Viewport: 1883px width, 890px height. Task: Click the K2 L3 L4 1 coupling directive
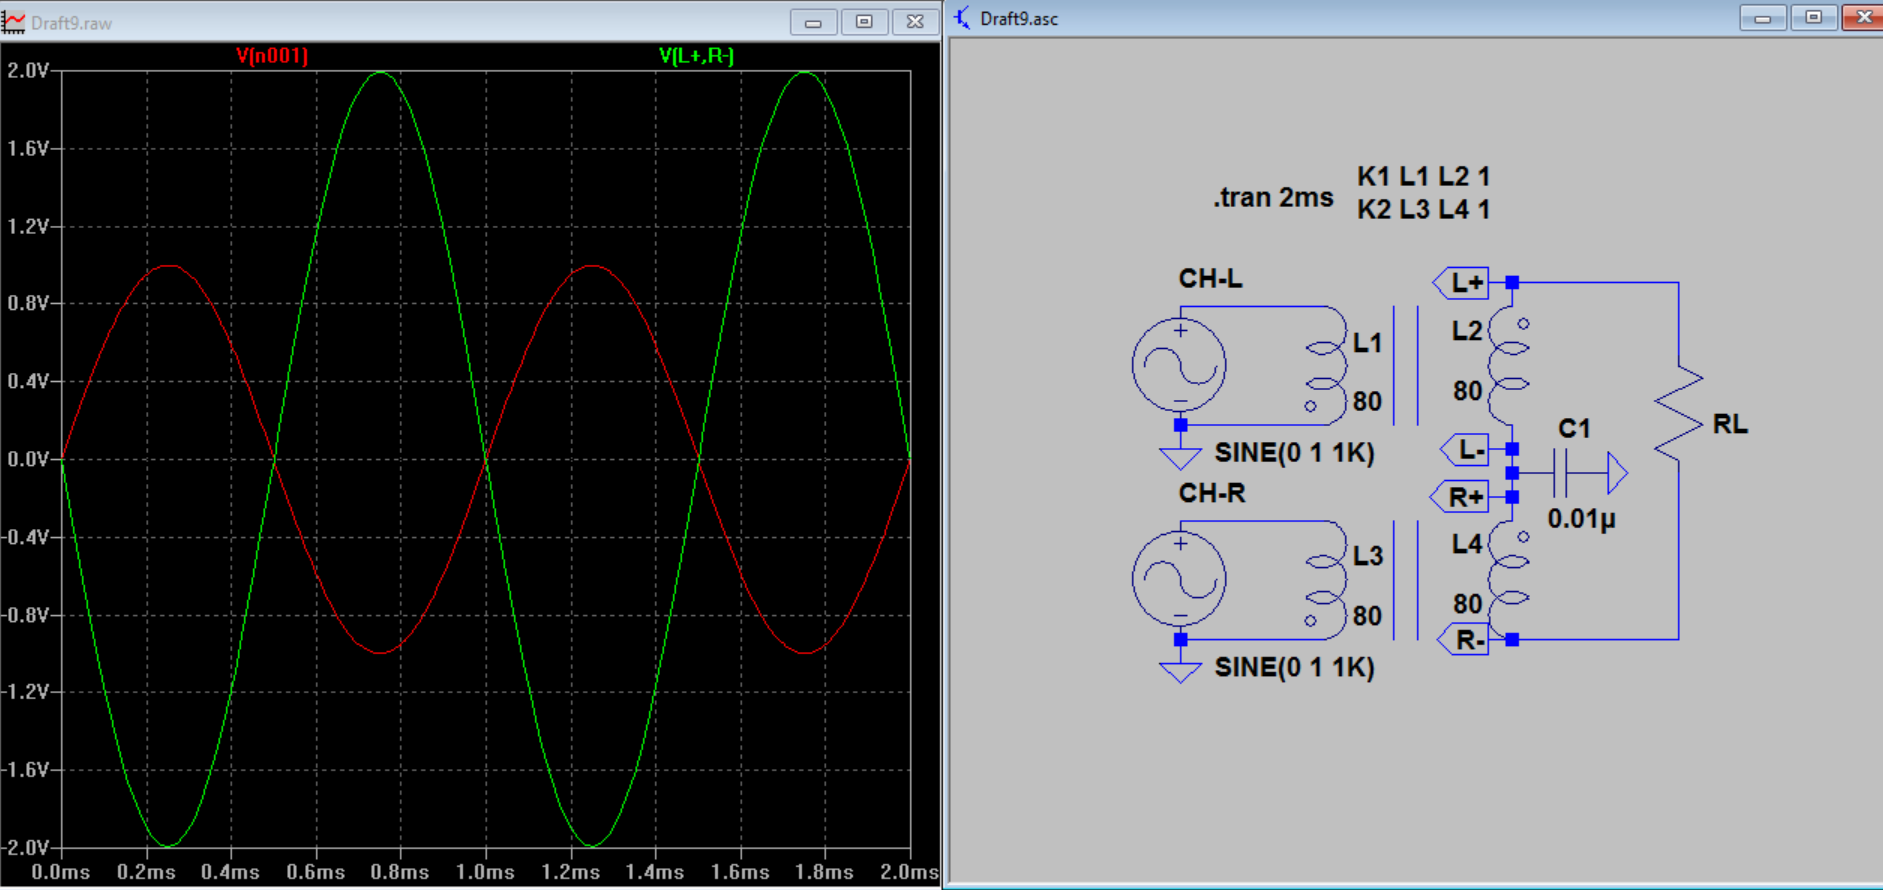1424,209
